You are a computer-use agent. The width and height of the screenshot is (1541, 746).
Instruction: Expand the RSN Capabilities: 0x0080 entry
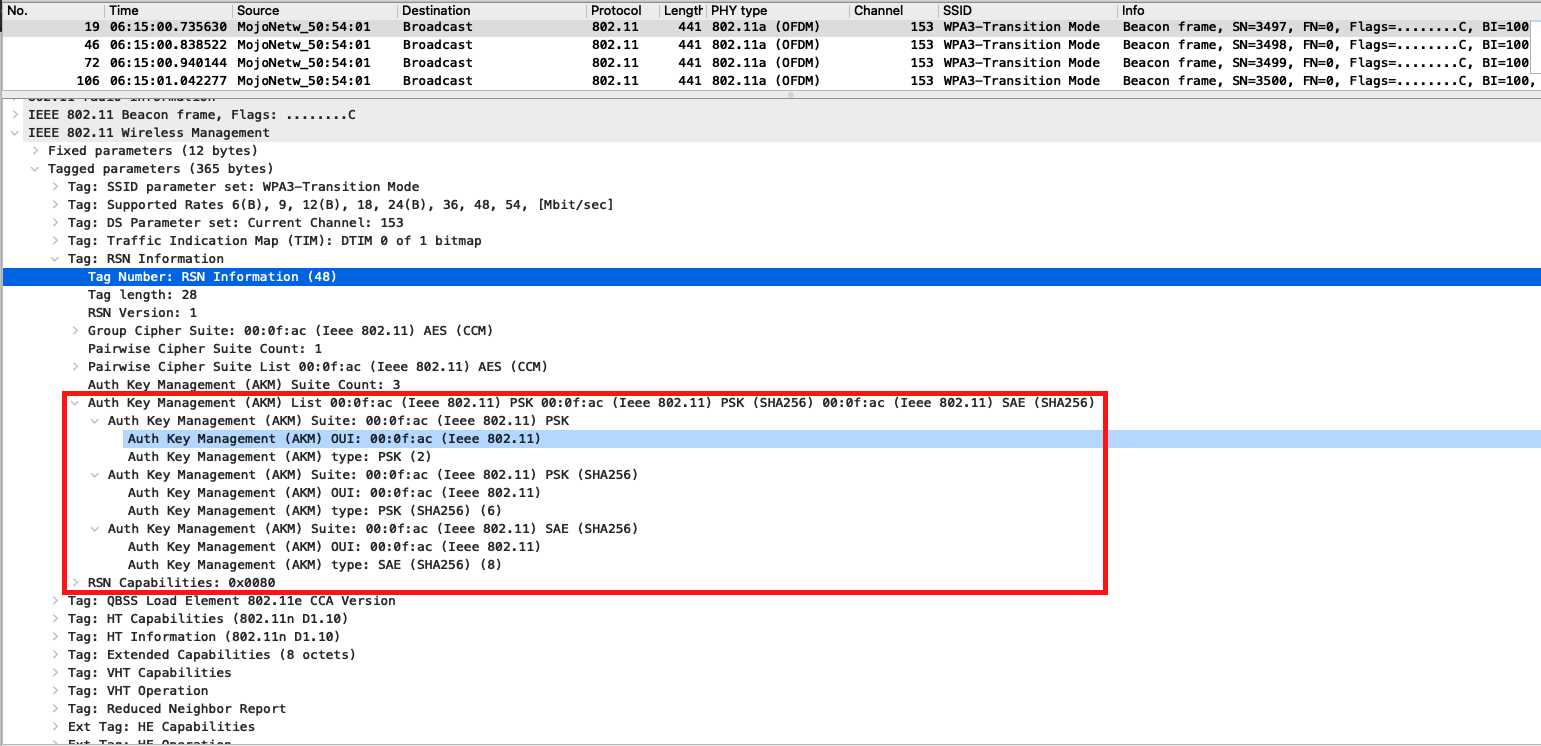coord(75,582)
